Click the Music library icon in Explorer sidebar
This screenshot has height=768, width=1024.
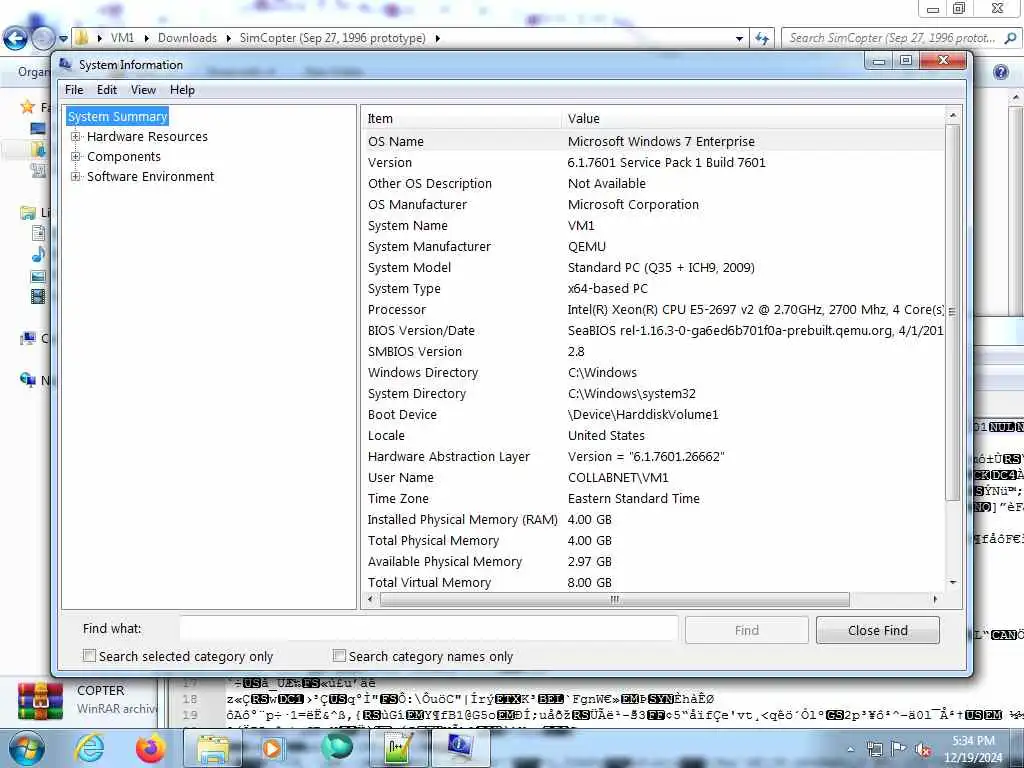(x=39, y=254)
